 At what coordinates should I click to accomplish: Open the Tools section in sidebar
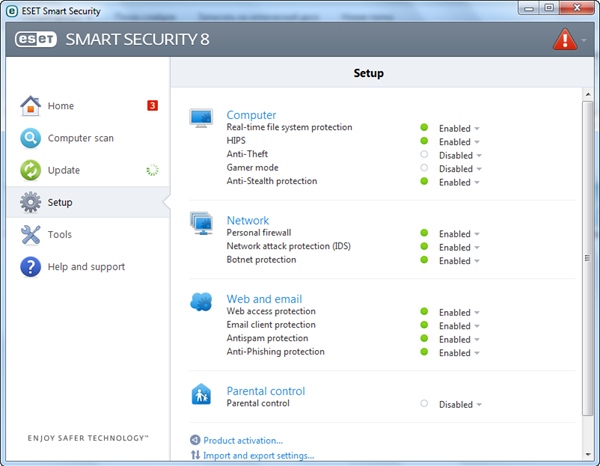pyautogui.click(x=60, y=234)
